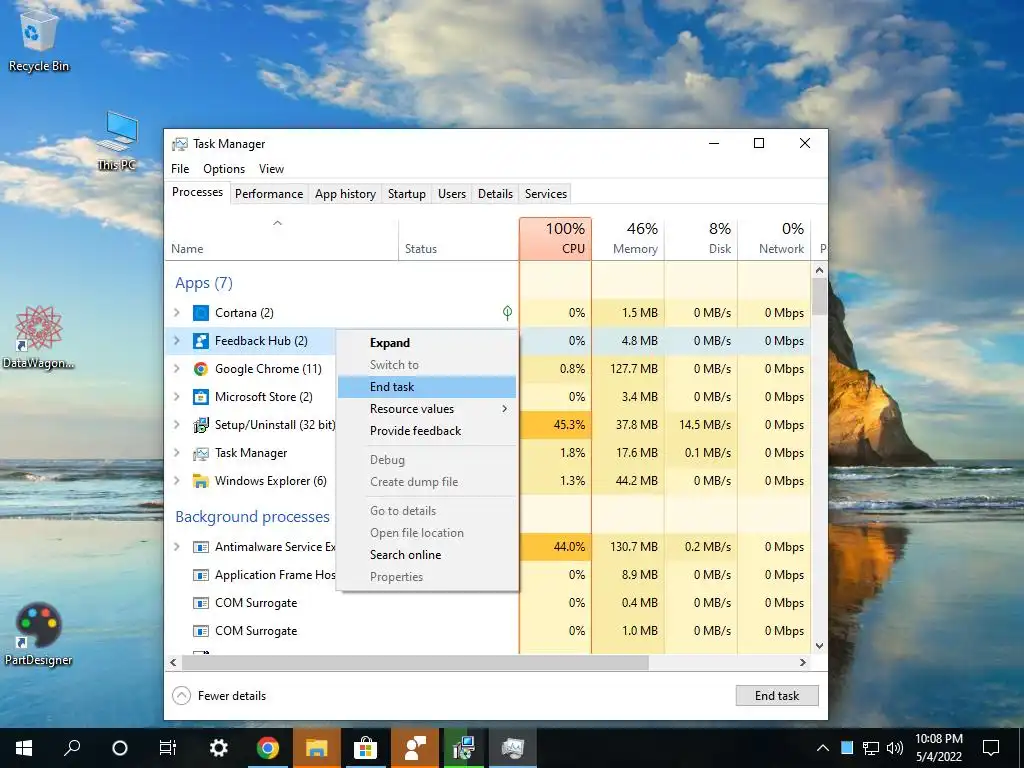Expand the Task Manager process group
Image resolution: width=1024 pixels, height=768 pixels.
[x=177, y=453]
